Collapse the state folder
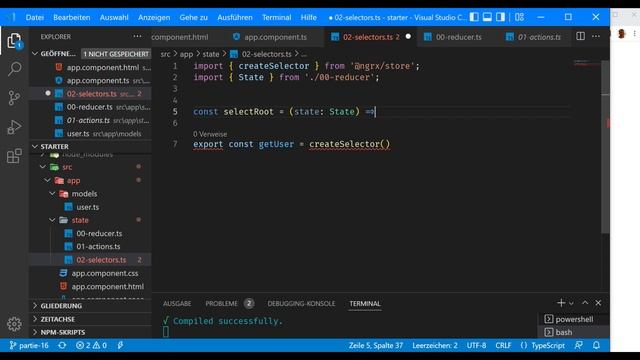This screenshot has height=360, width=640. tap(52, 220)
